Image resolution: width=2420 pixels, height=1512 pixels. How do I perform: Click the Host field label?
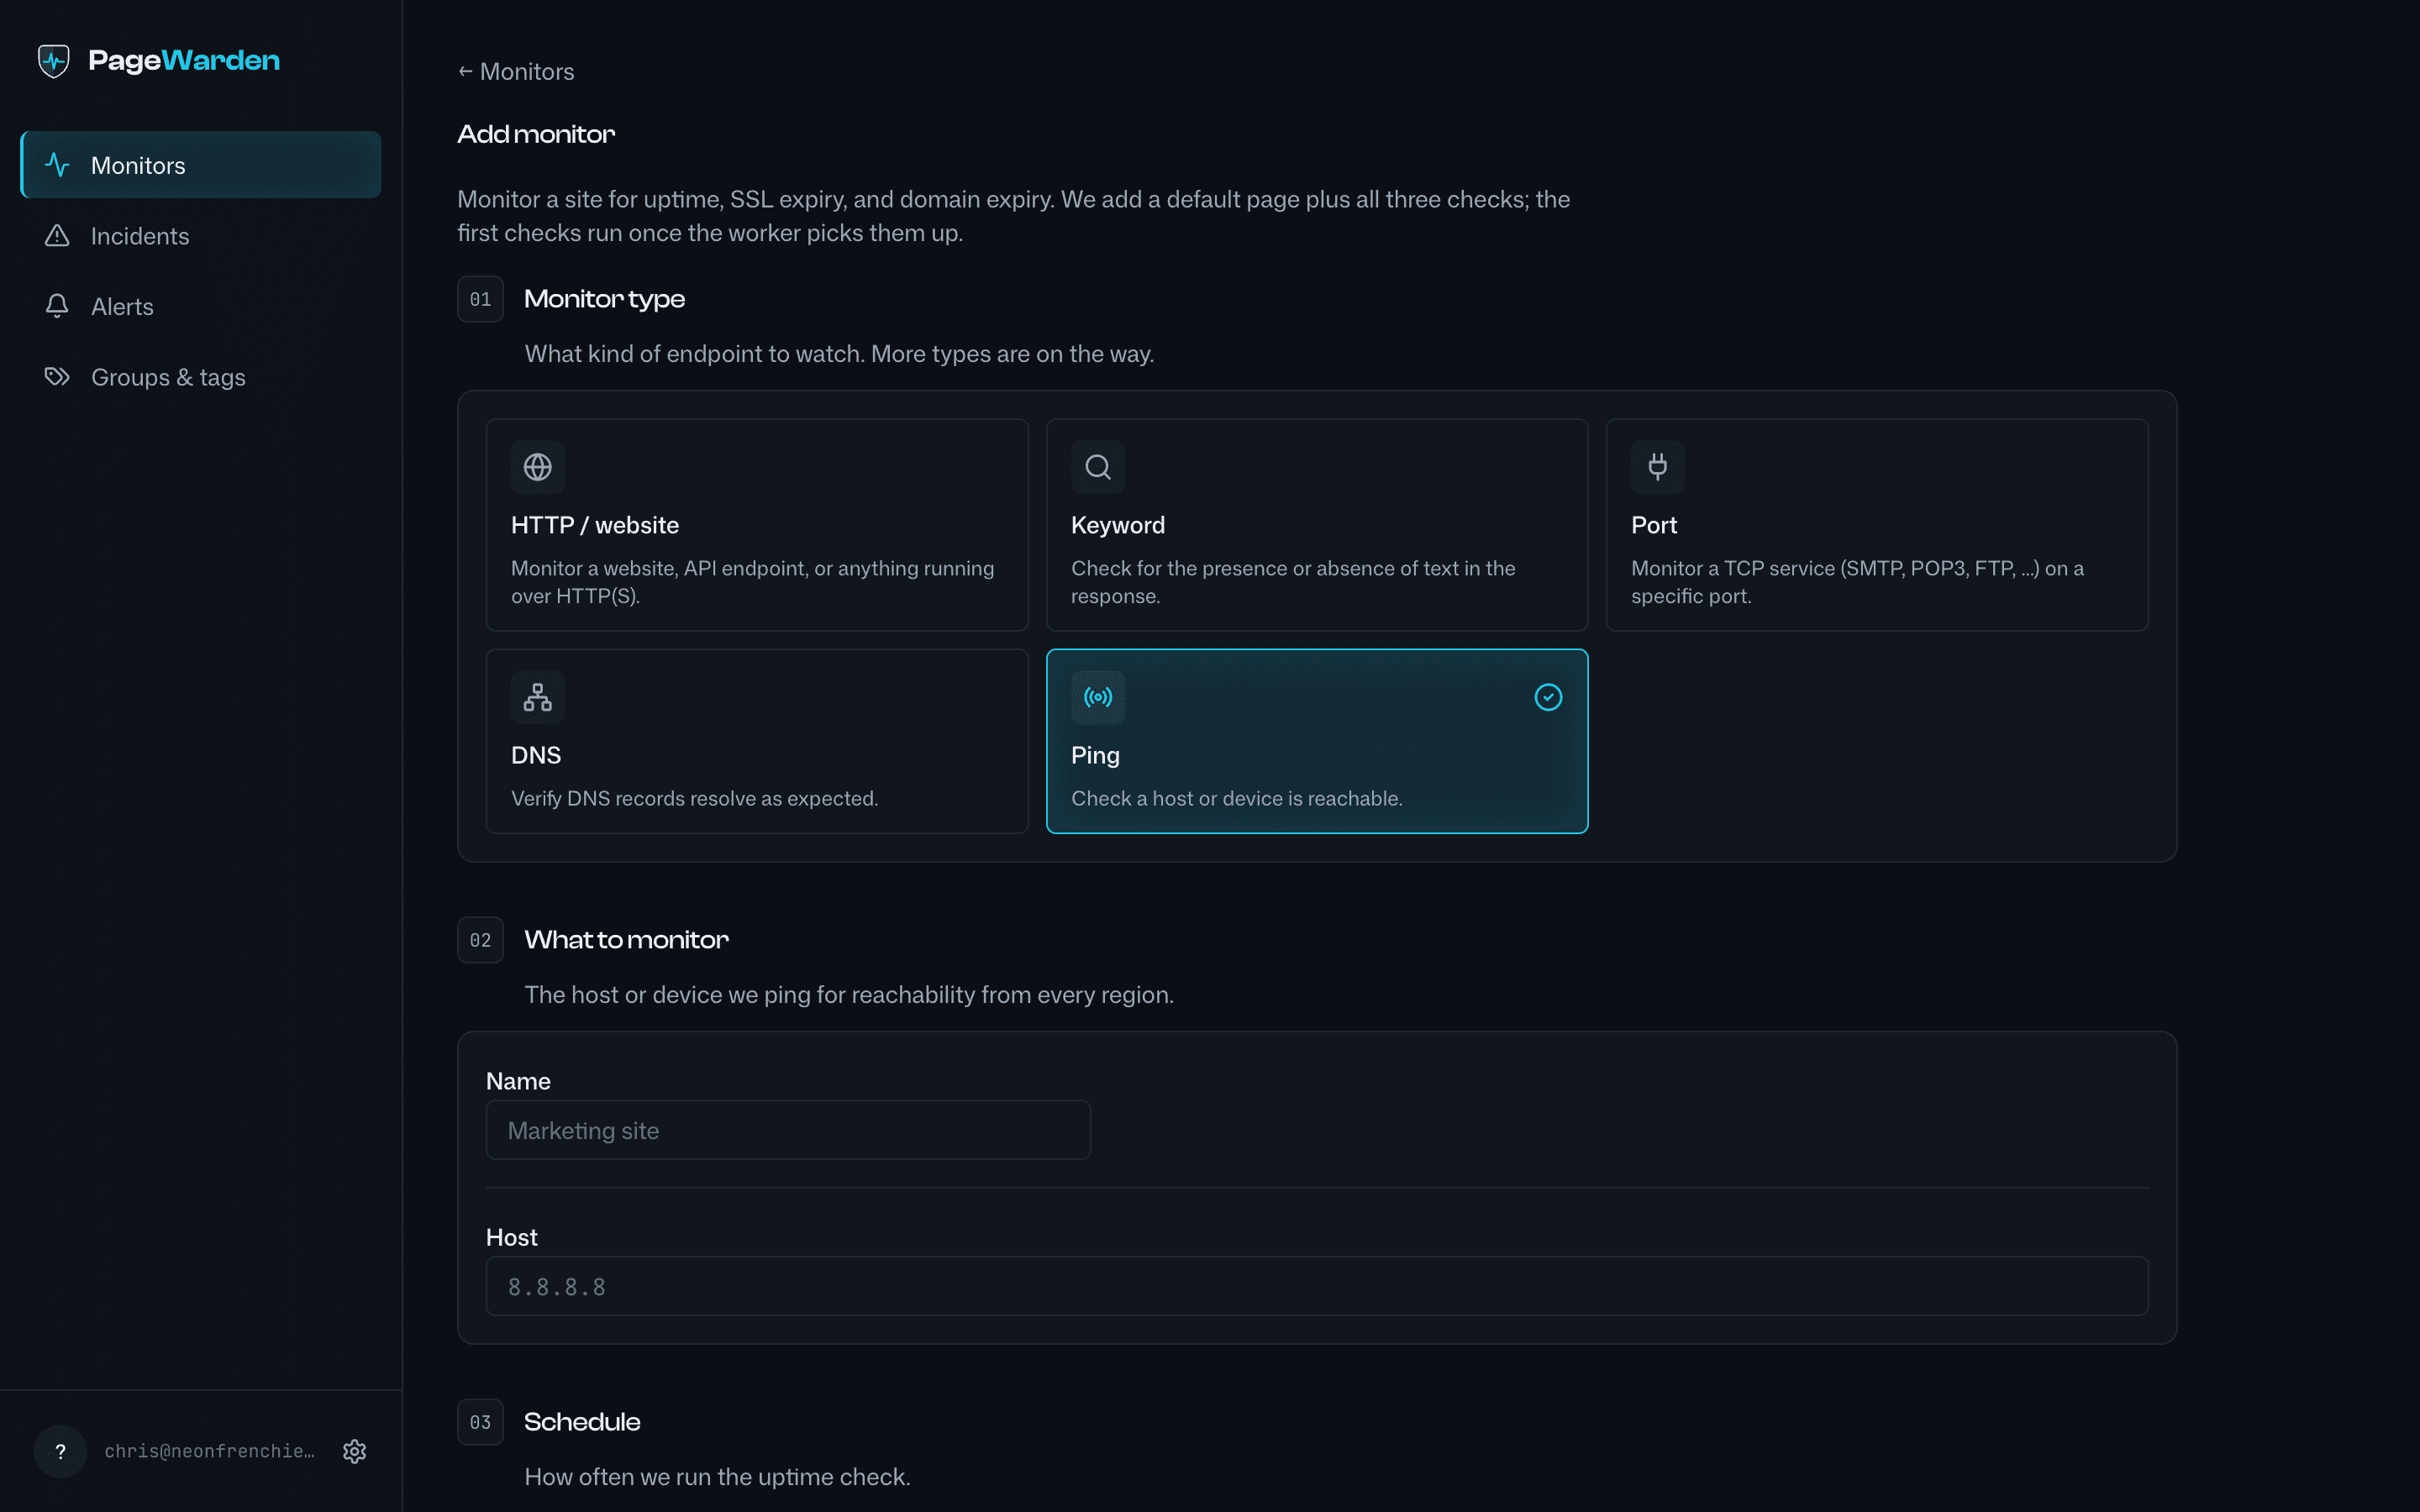coord(512,1237)
